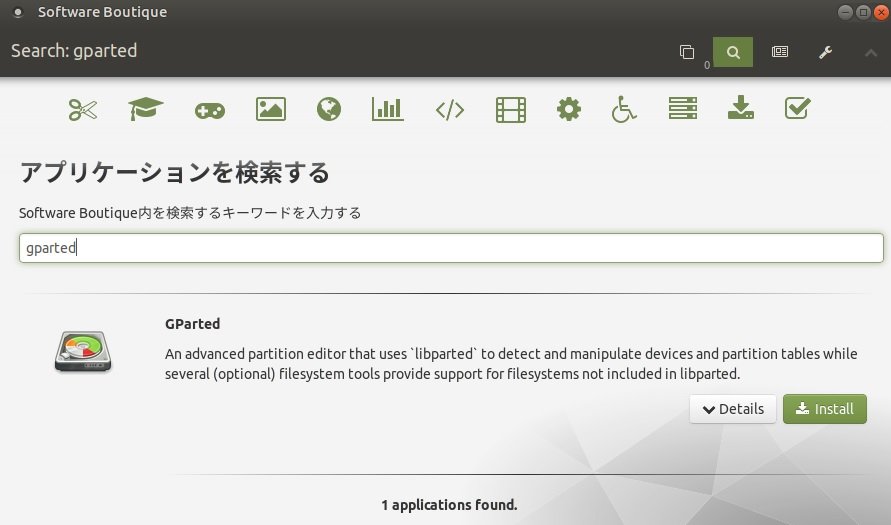The width and height of the screenshot is (891, 525).
Task: Open the Sound & Video category (film icon)
Action: pos(511,110)
